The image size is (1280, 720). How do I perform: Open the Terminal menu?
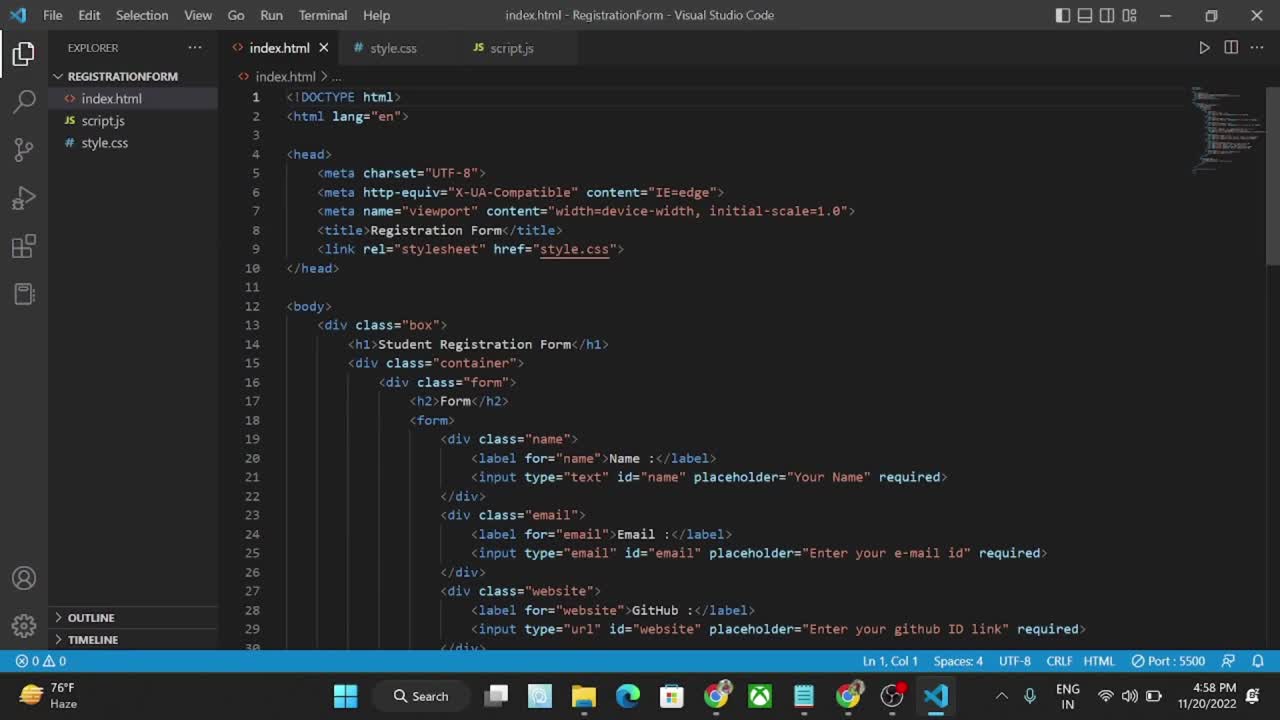pos(323,15)
